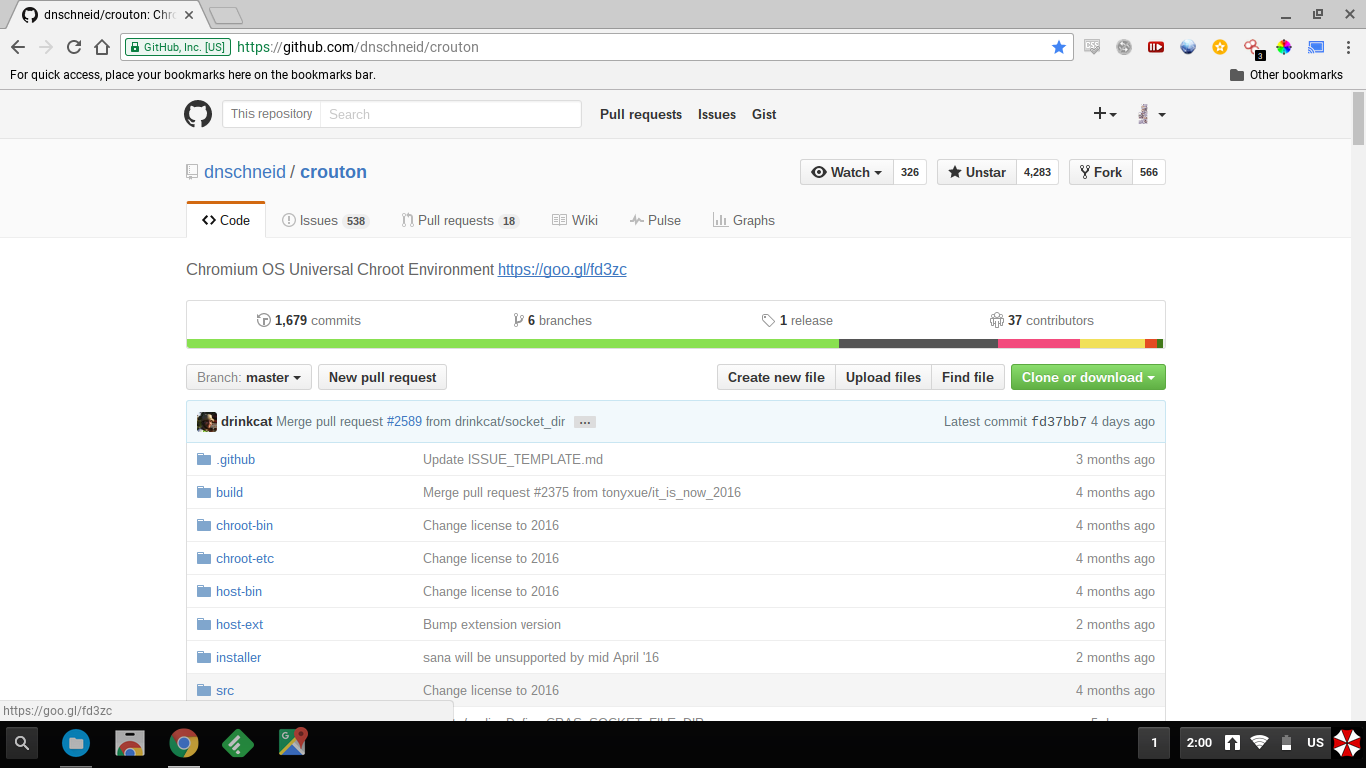
Task: Open Gist in top navigation
Action: (764, 114)
